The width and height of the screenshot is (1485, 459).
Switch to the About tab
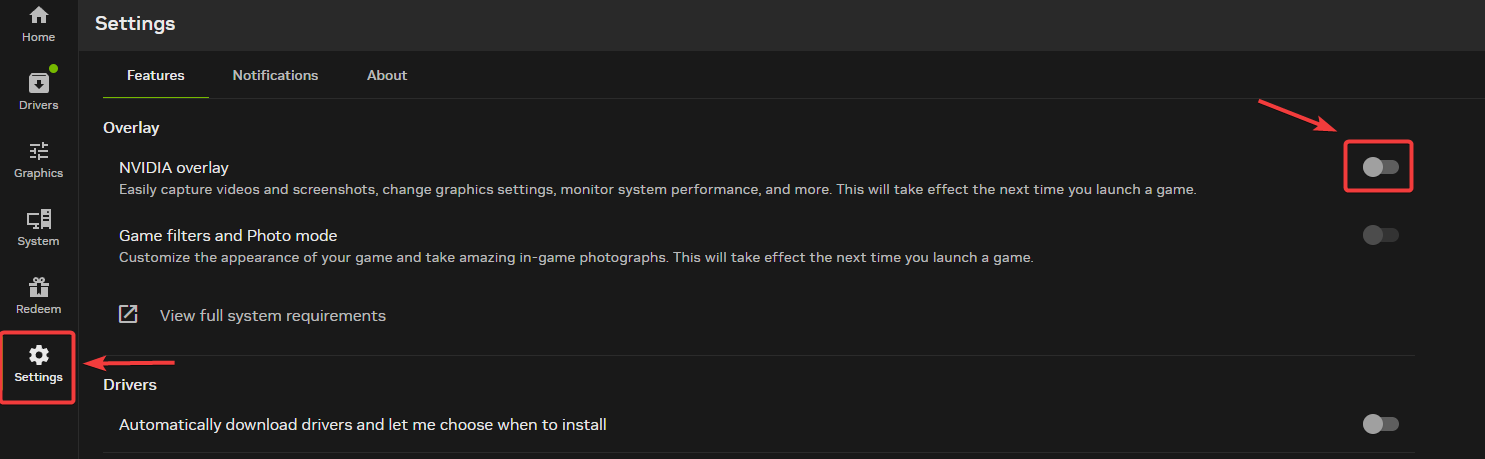387,75
